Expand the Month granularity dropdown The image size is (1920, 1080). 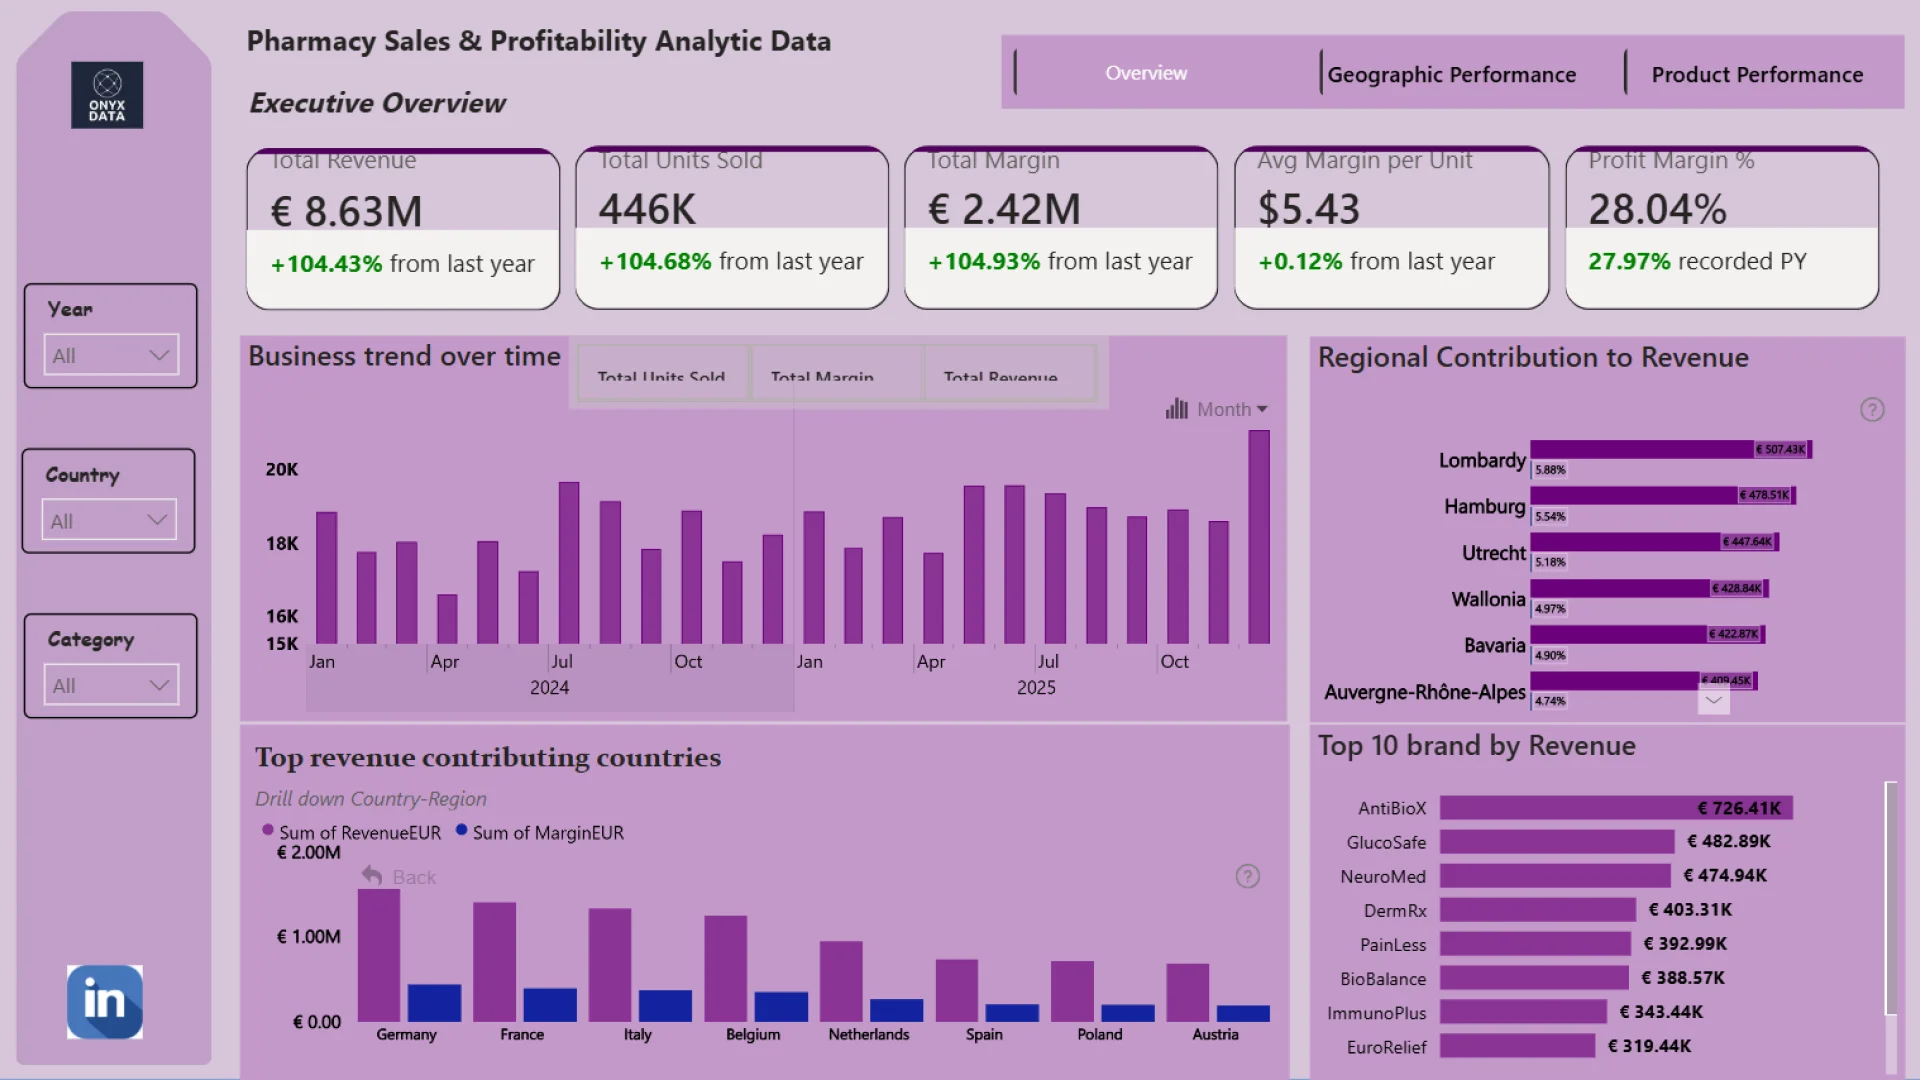(x=1262, y=409)
